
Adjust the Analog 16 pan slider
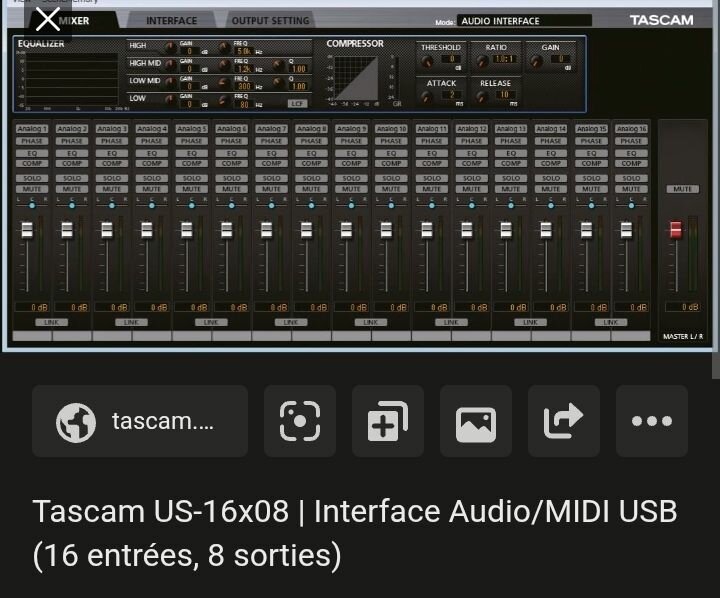point(631,205)
